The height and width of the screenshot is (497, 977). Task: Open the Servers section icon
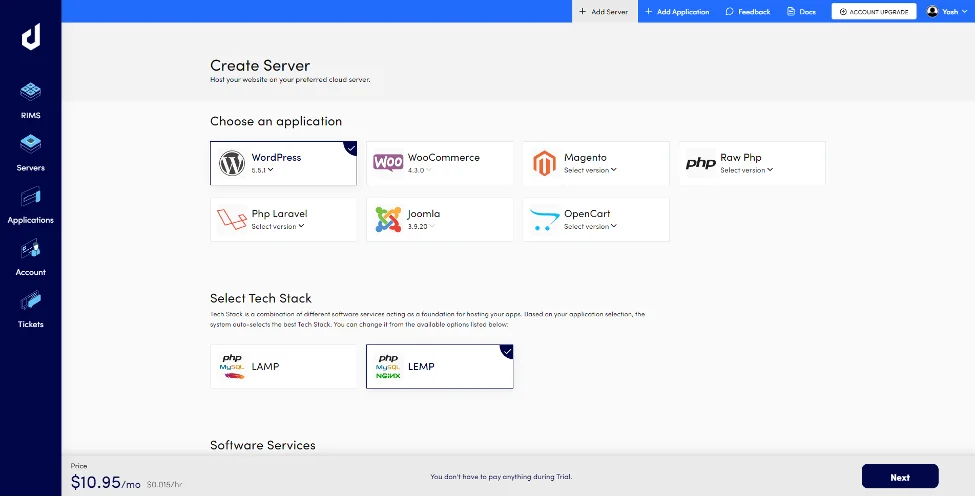(x=30, y=146)
